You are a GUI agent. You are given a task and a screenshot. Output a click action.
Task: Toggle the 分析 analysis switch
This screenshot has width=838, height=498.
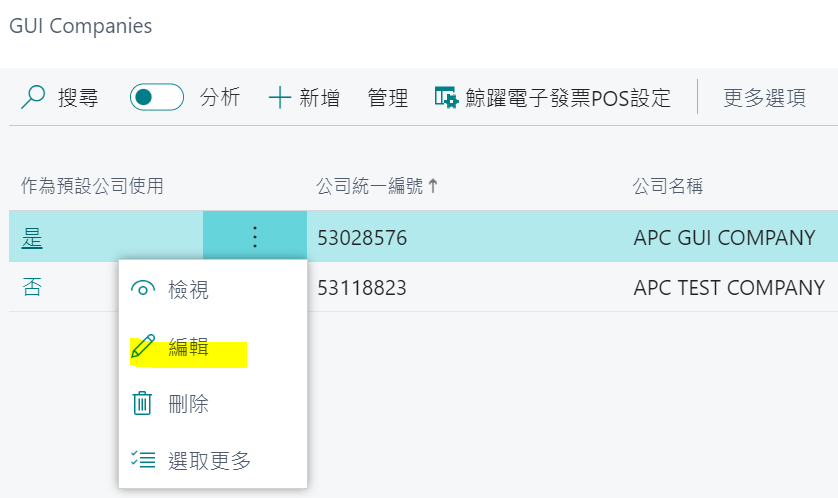[x=157, y=97]
